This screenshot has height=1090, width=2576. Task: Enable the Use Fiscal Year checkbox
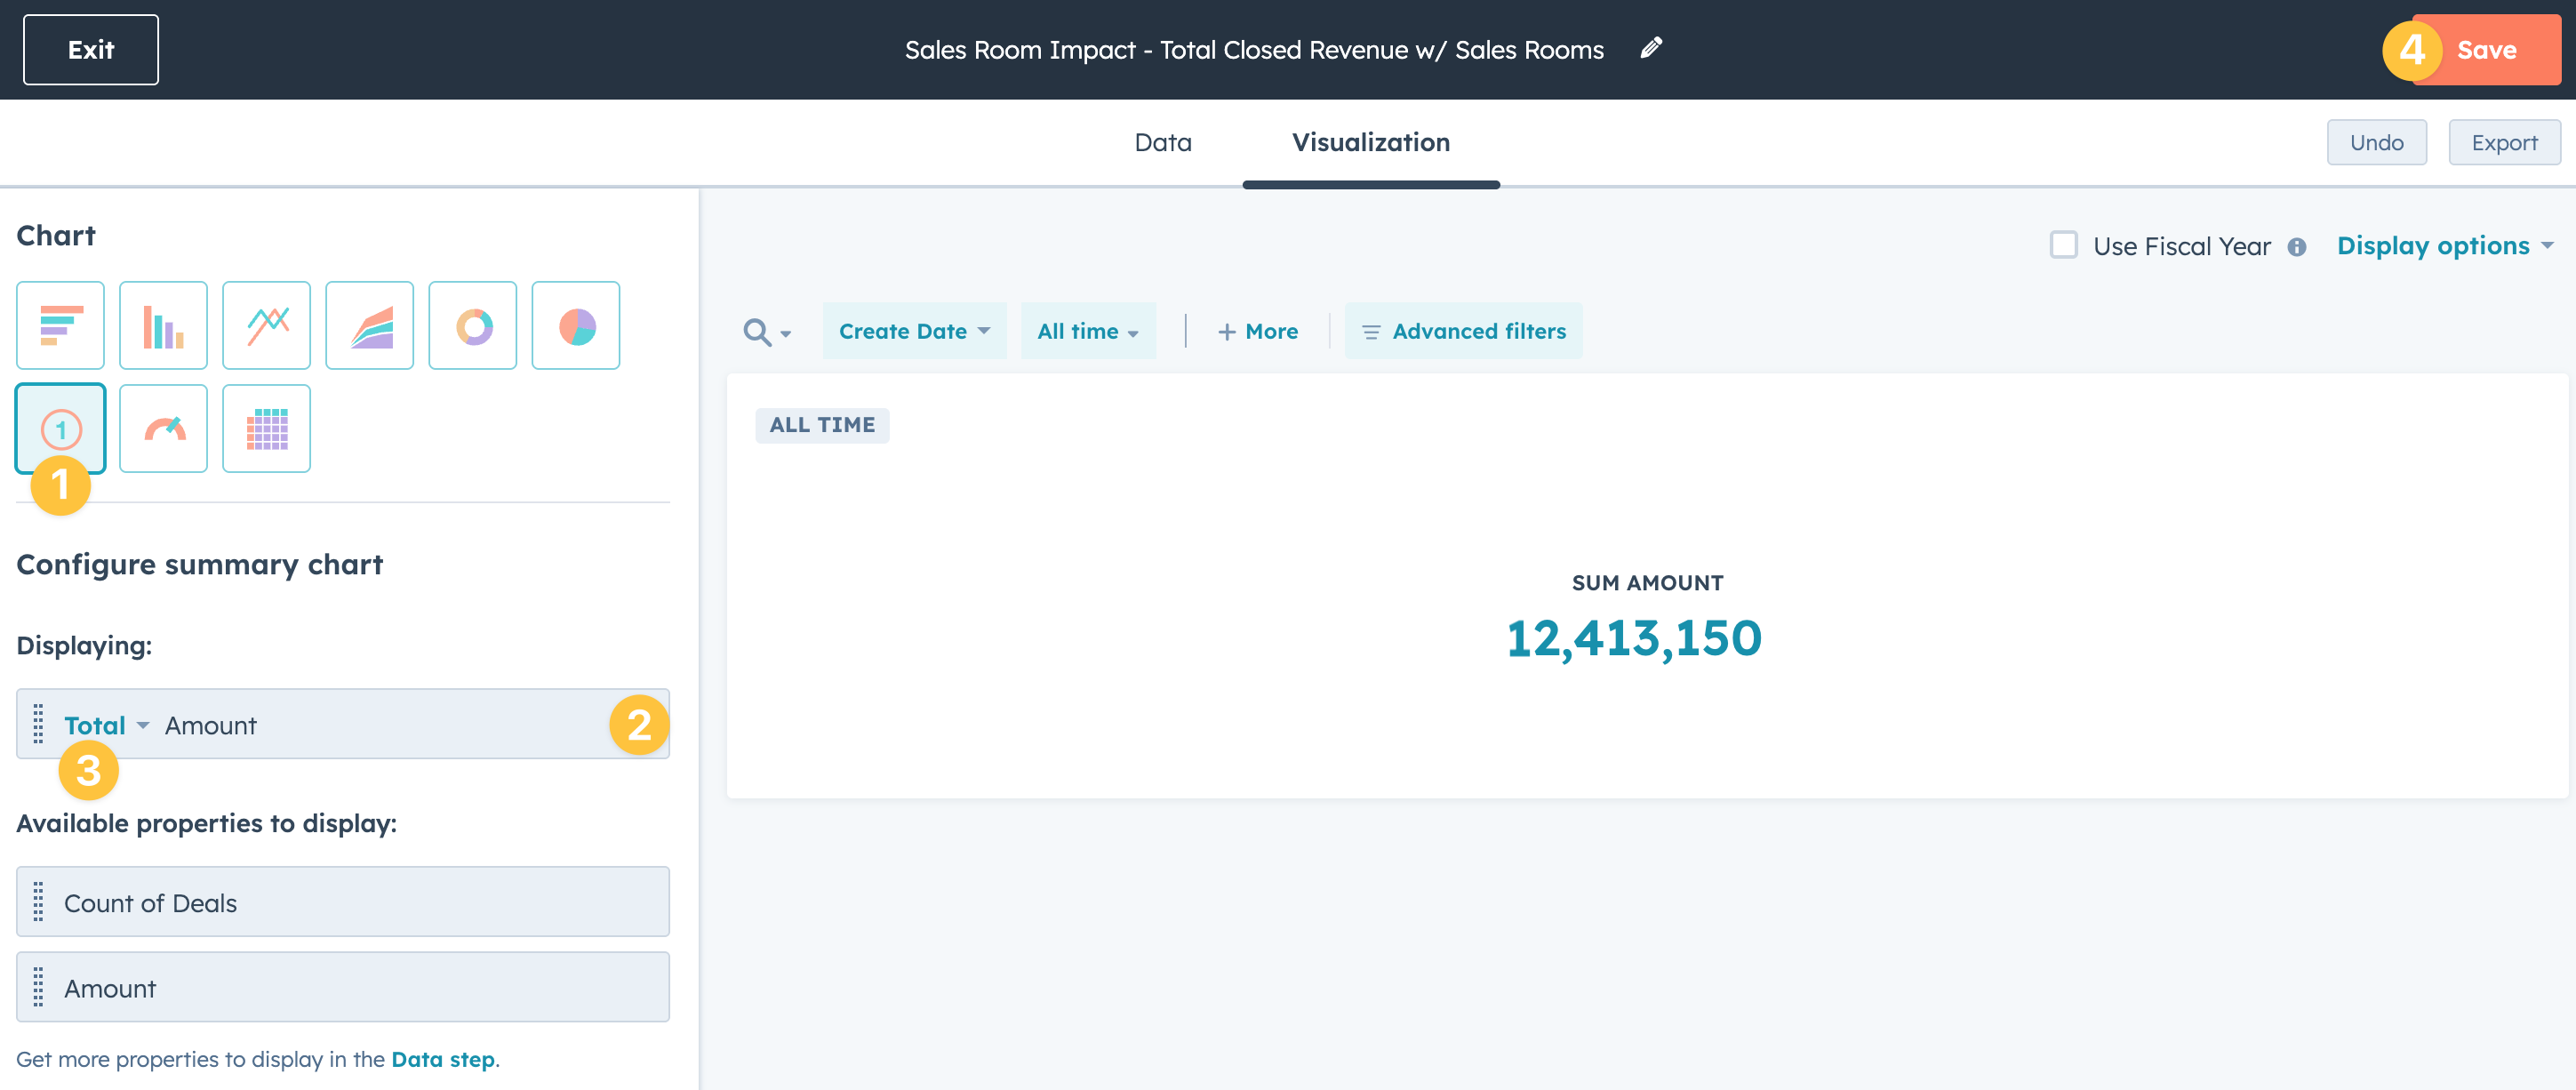pyautogui.click(x=2063, y=246)
